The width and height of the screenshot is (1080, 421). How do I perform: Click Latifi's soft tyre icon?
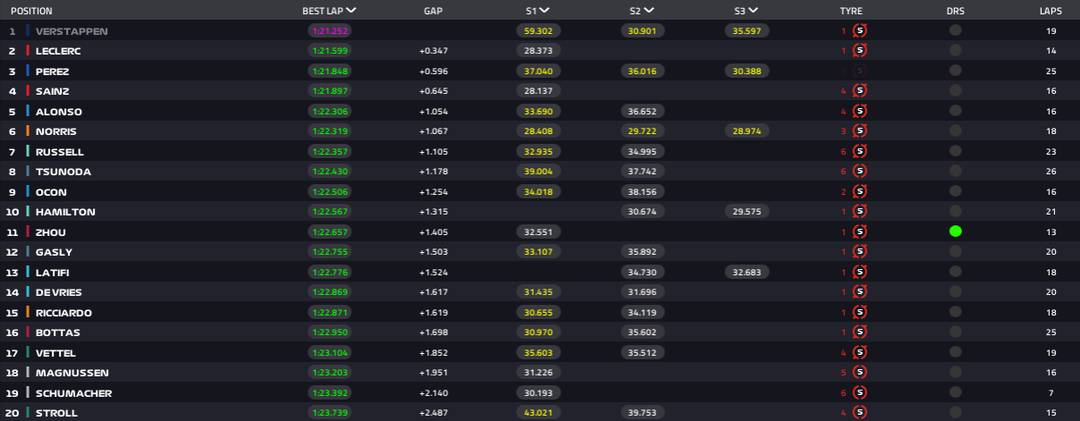[860, 272]
